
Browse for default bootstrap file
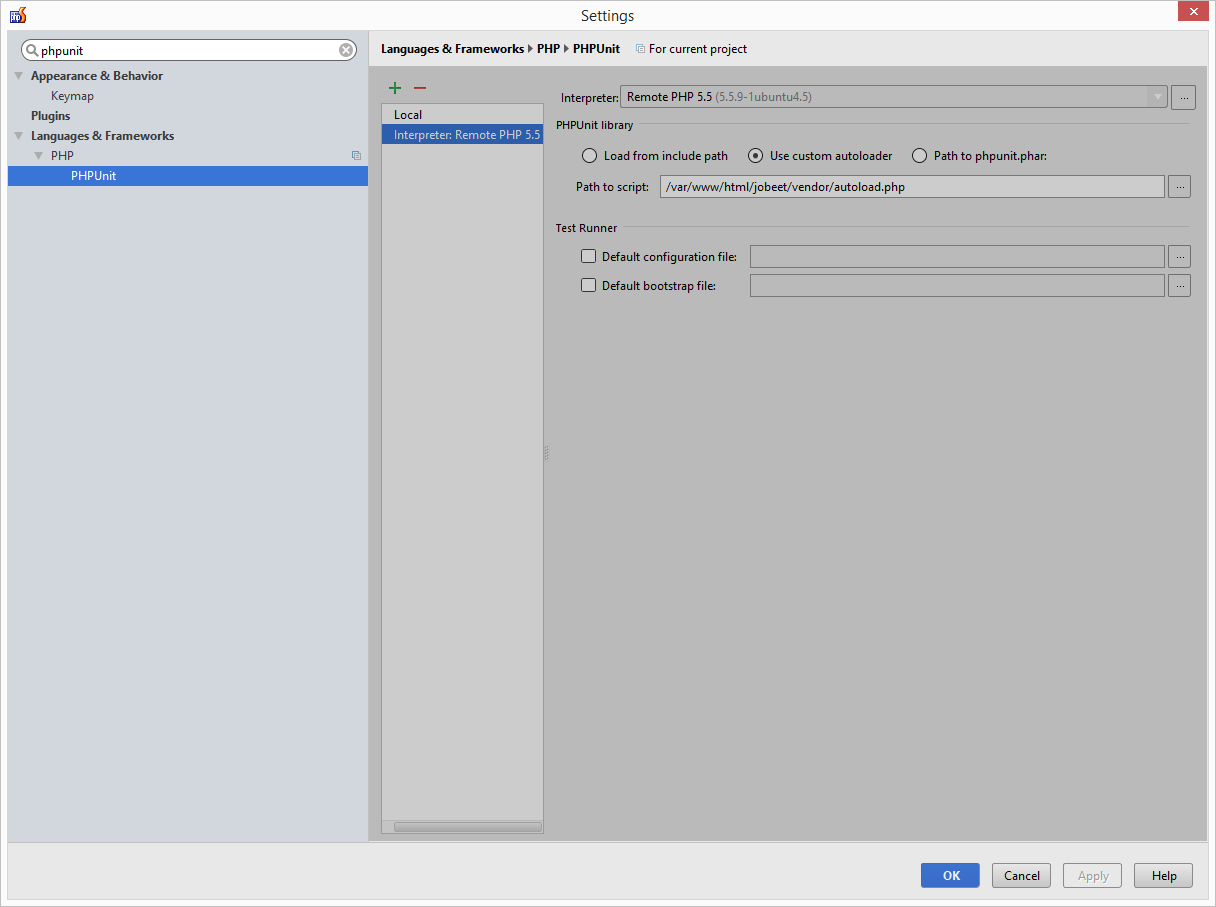coord(1180,286)
